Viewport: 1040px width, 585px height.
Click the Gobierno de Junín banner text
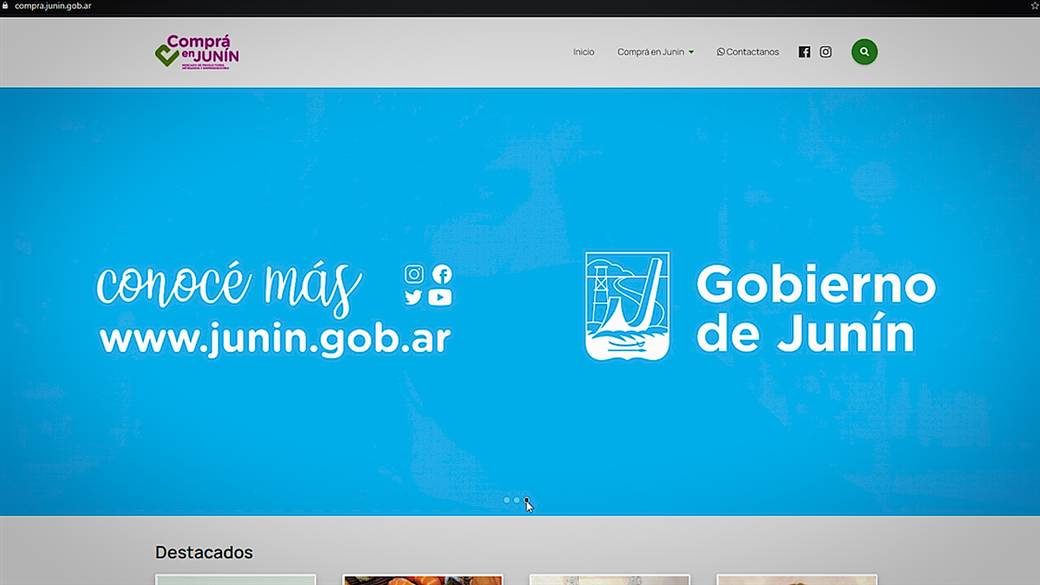click(816, 308)
